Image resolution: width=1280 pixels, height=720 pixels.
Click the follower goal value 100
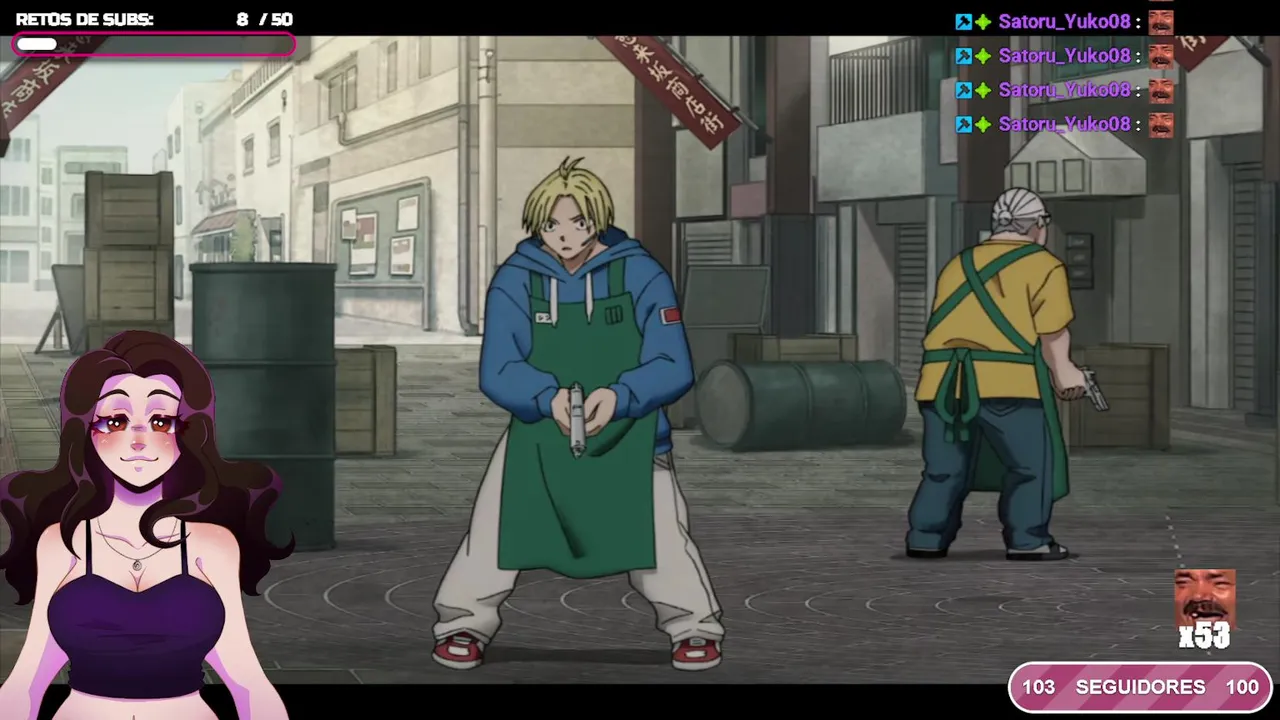click(x=1242, y=687)
